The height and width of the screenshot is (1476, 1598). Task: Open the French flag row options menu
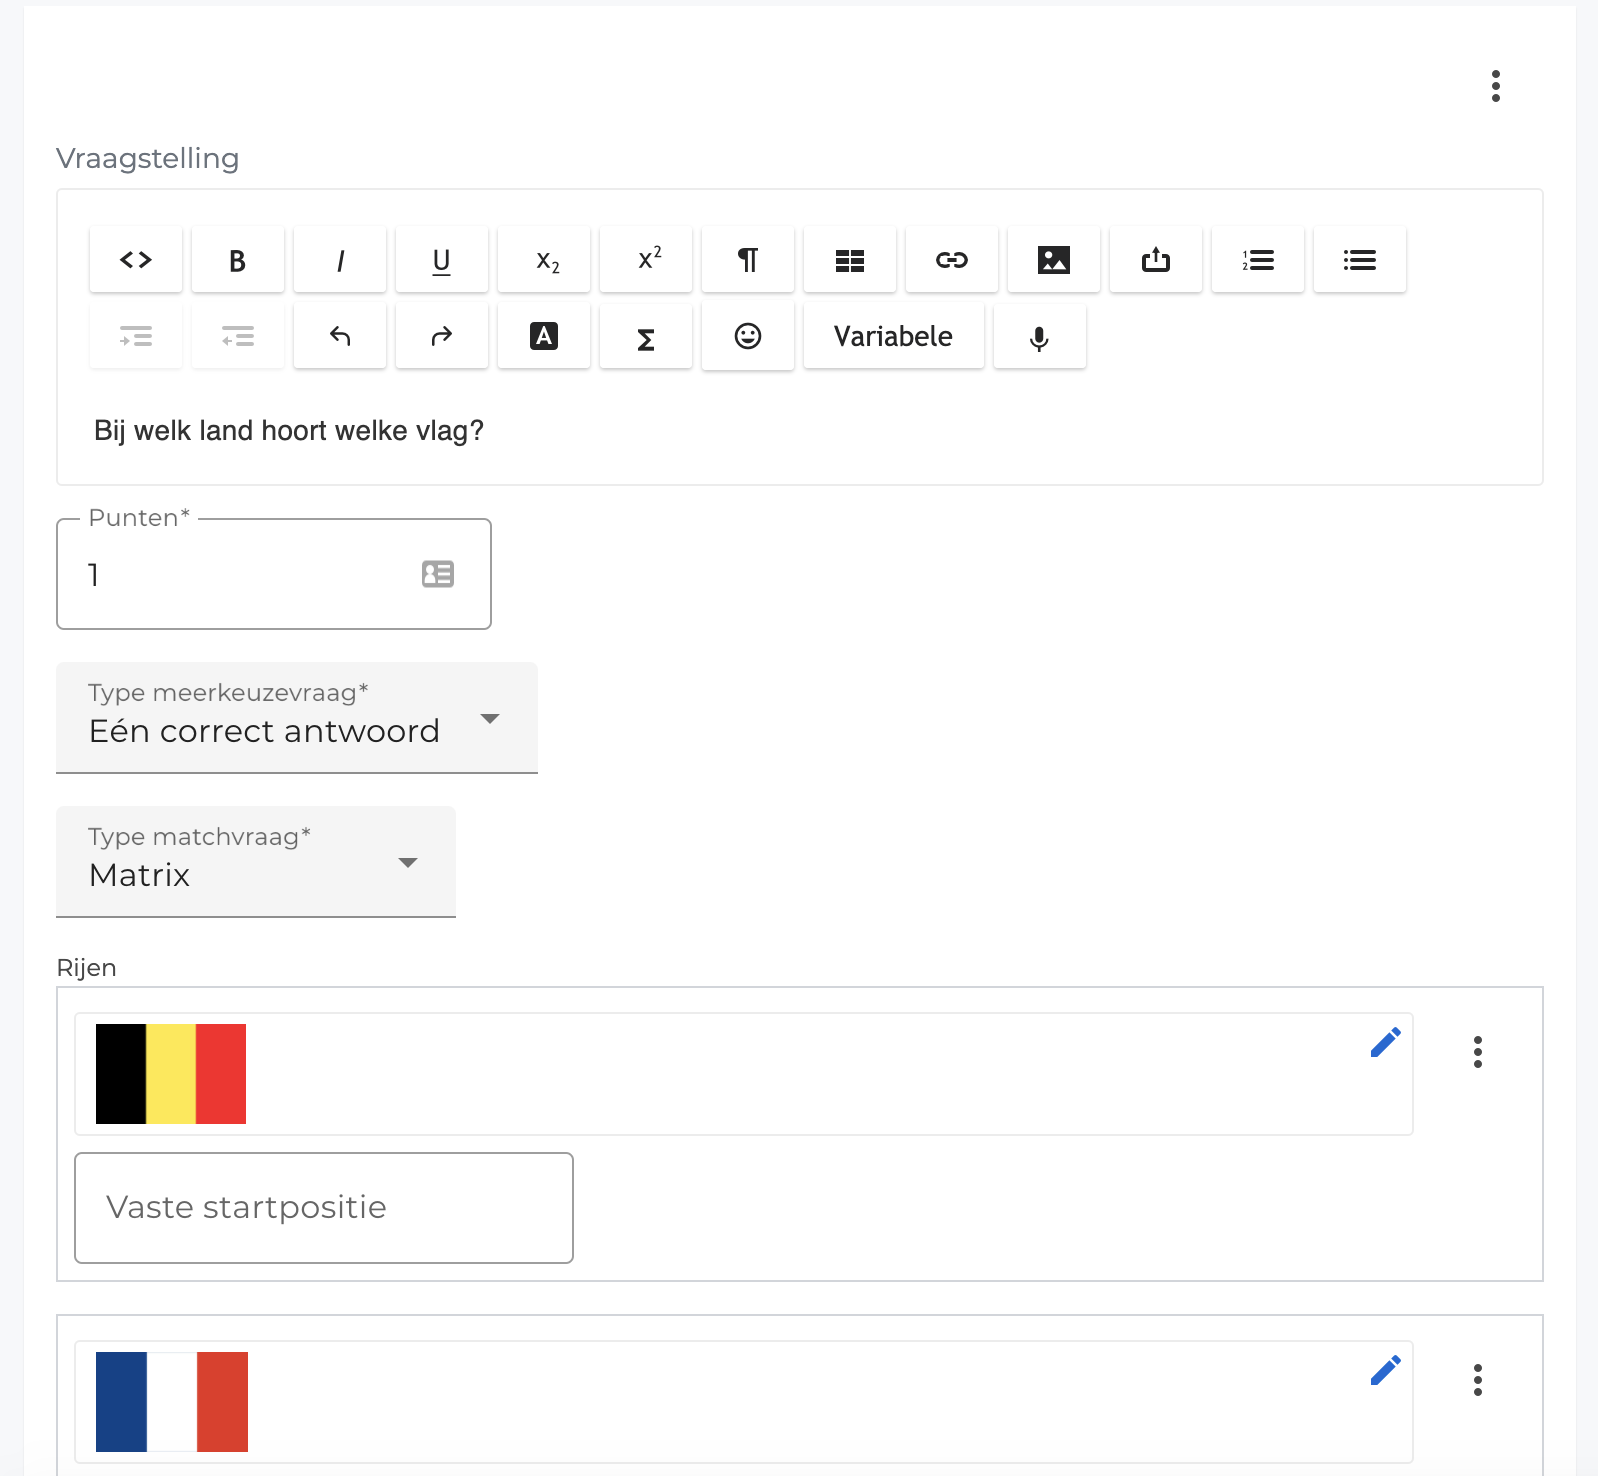(x=1478, y=1380)
